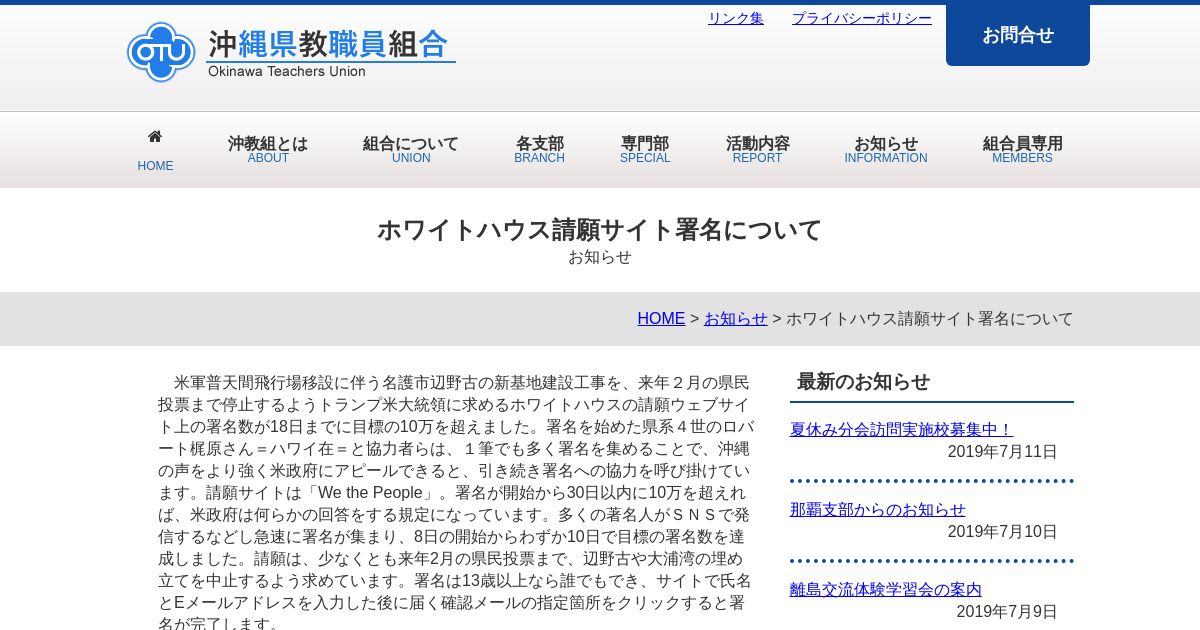Screen dimensions: 1200x630
Task: Open 離島交流体験学習会の案内 news link
Action: click(886, 589)
